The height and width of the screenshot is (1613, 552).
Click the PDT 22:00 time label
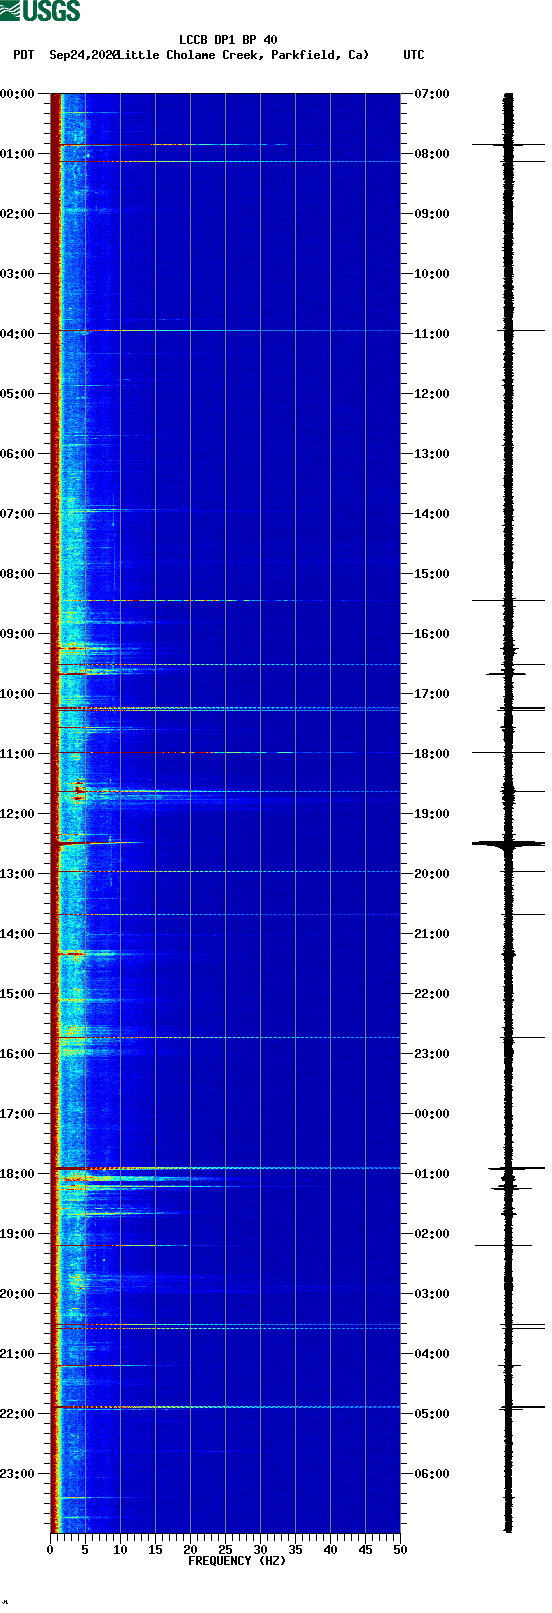pyautogui.click(x=18, y=1414)
